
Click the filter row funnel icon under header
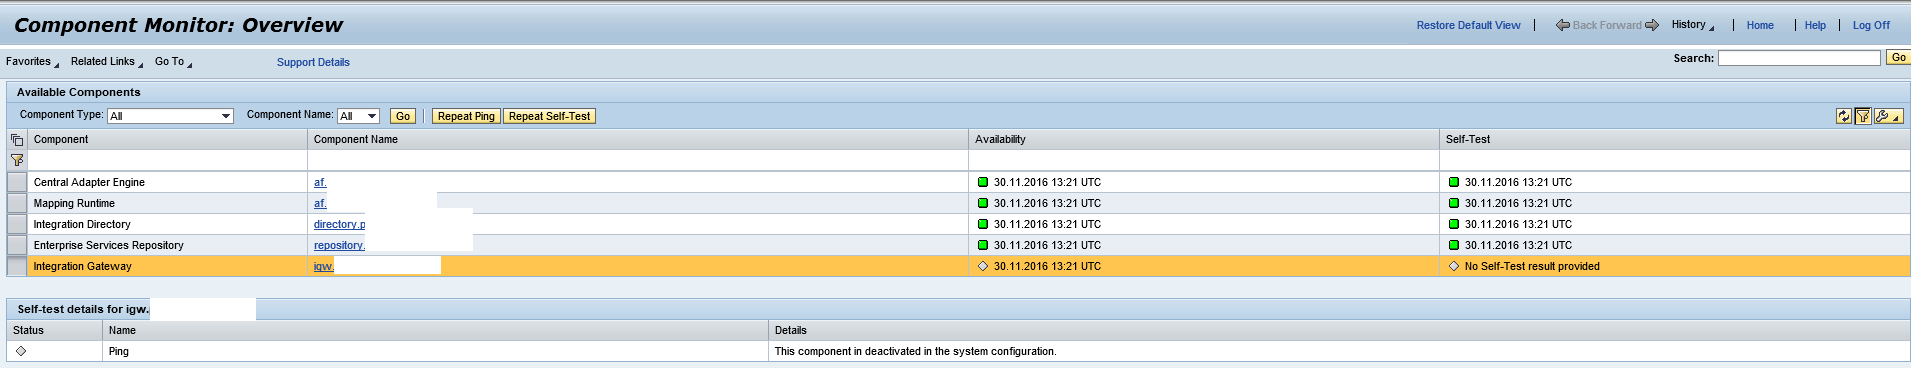pos(17,160)
